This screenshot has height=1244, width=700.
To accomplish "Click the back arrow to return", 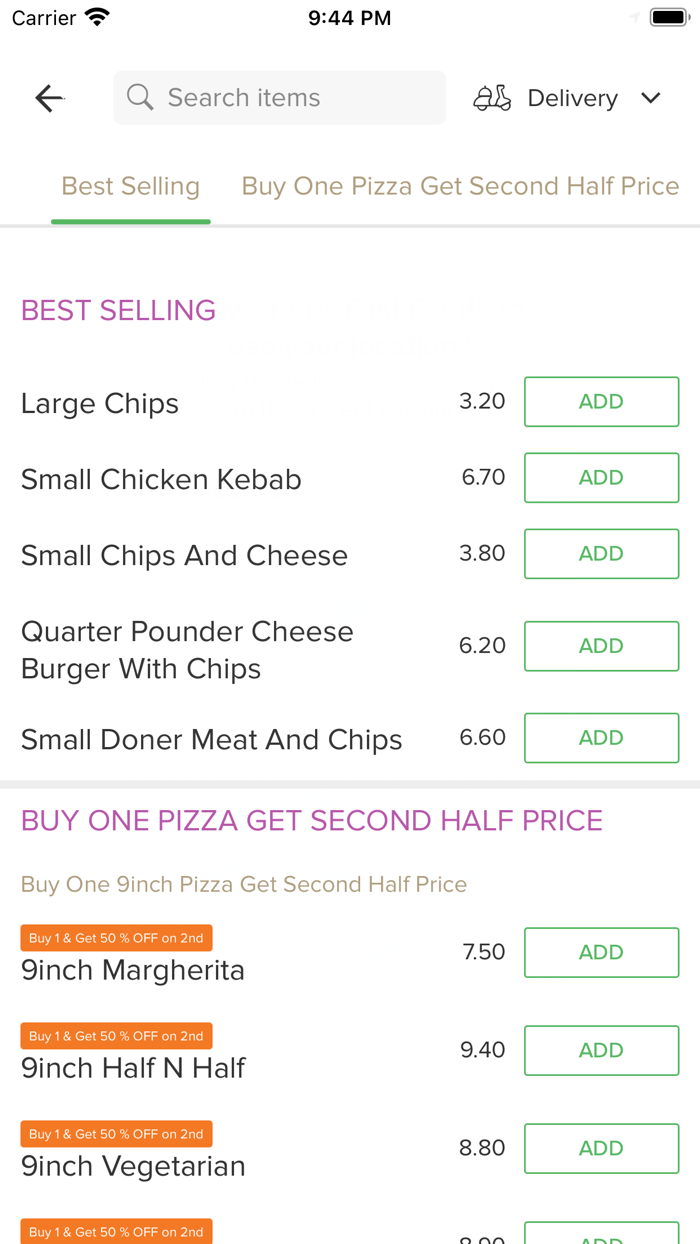I will 48,97.
